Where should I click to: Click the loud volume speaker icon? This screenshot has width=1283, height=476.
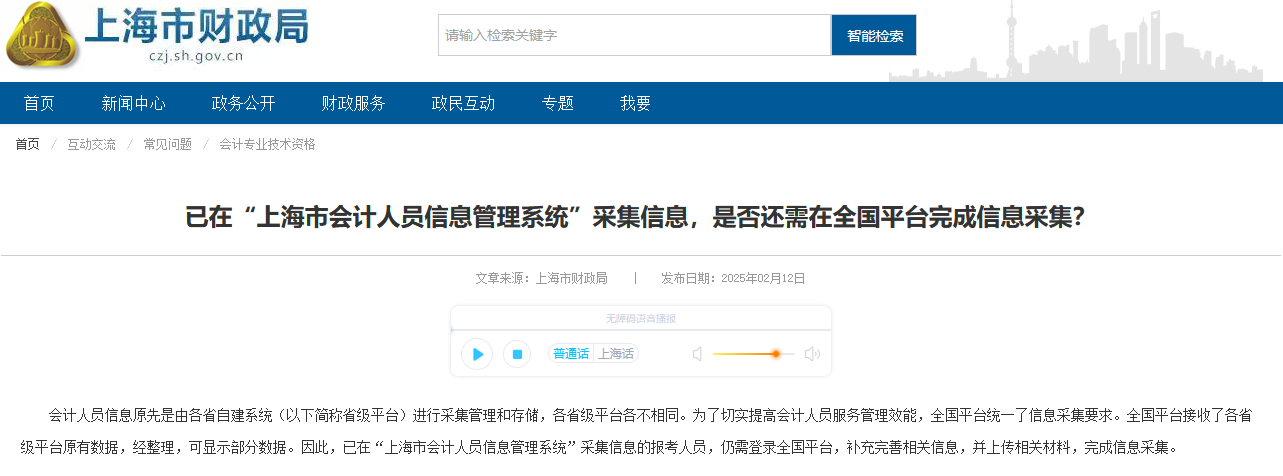(x=812, y=354)
